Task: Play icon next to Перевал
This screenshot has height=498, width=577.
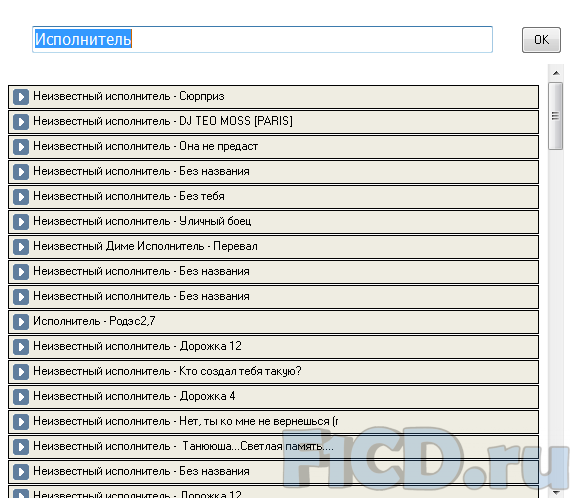Action: pos(21,247)
